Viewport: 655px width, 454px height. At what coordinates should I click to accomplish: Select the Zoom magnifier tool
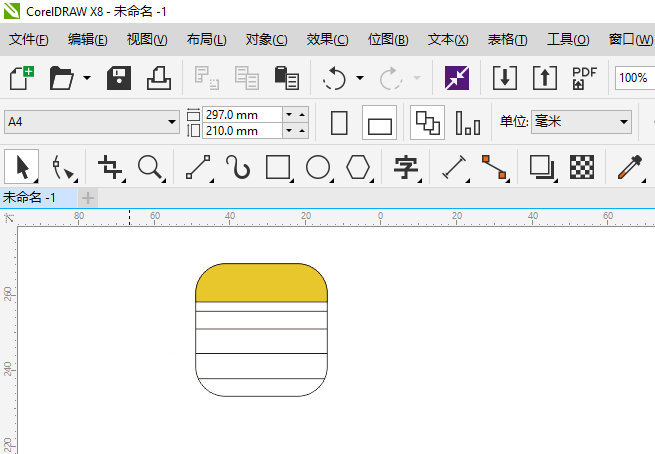[x=150, y=167]
